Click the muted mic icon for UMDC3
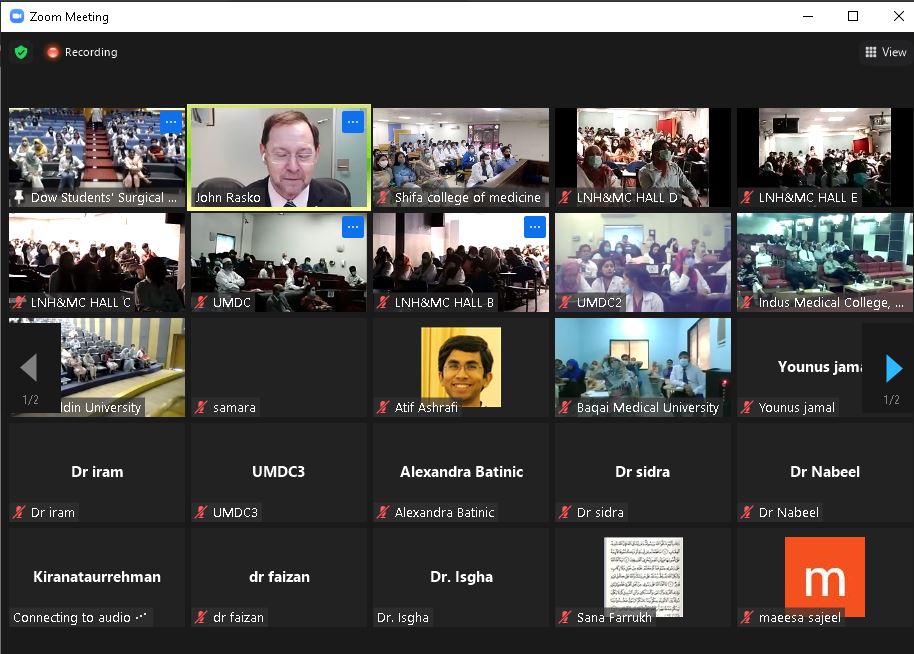 tap(201, 512)
